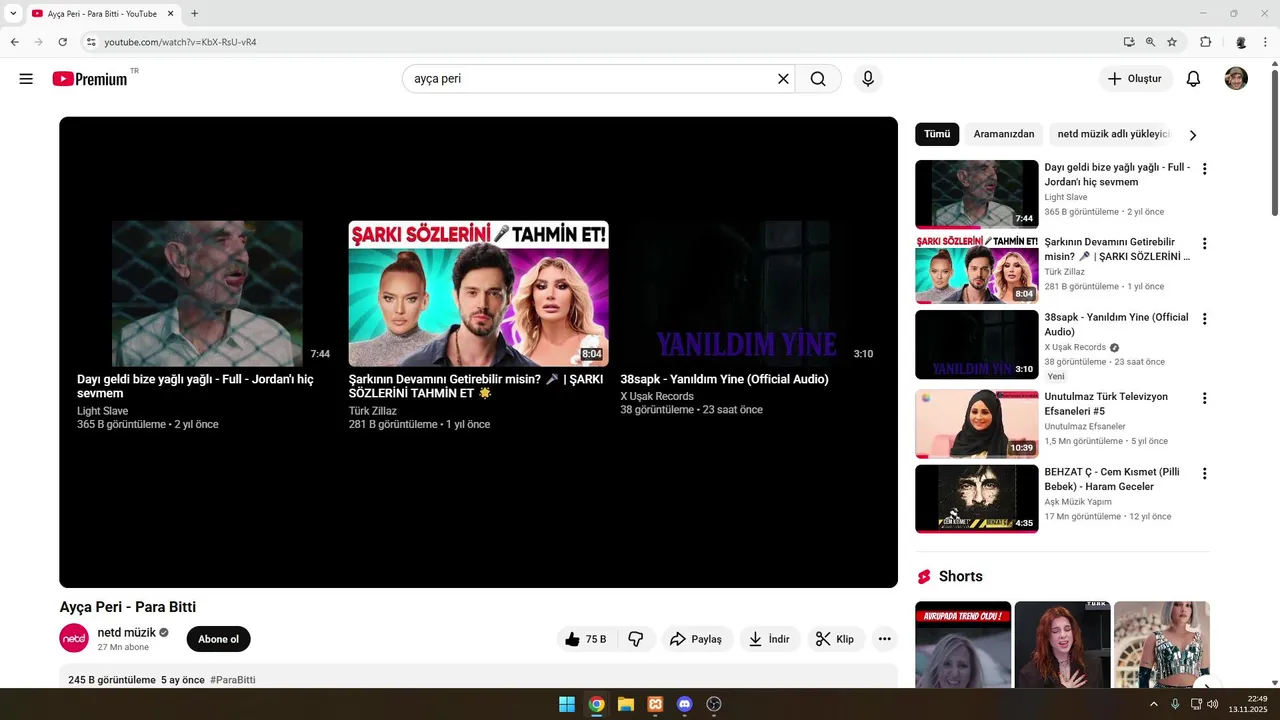Viewport: 1280px width, 720px height.
Task: Dislike the video with thumbs down
Action: coord(636,639)
